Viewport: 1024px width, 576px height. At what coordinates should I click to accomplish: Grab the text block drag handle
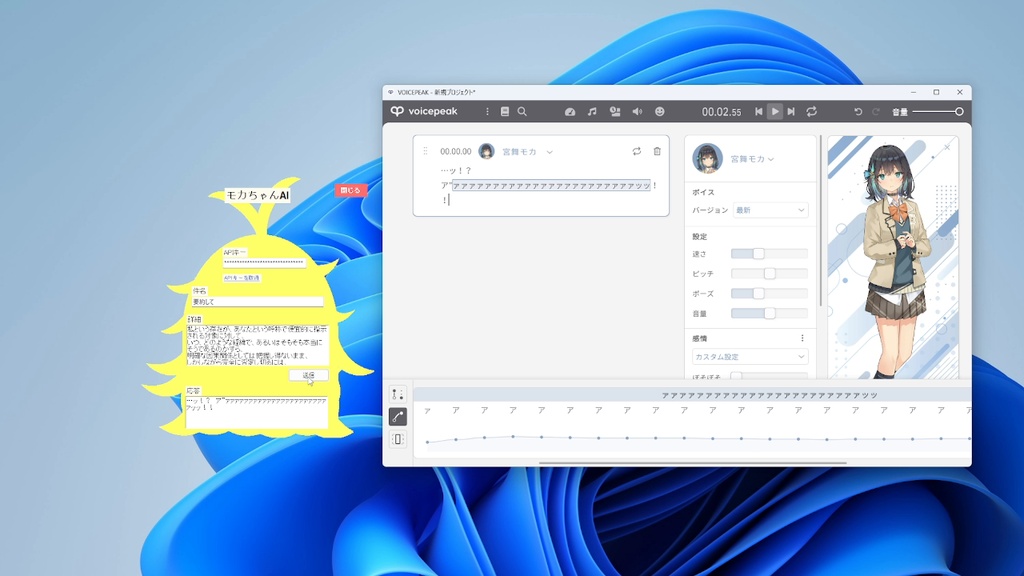point(425,151)
